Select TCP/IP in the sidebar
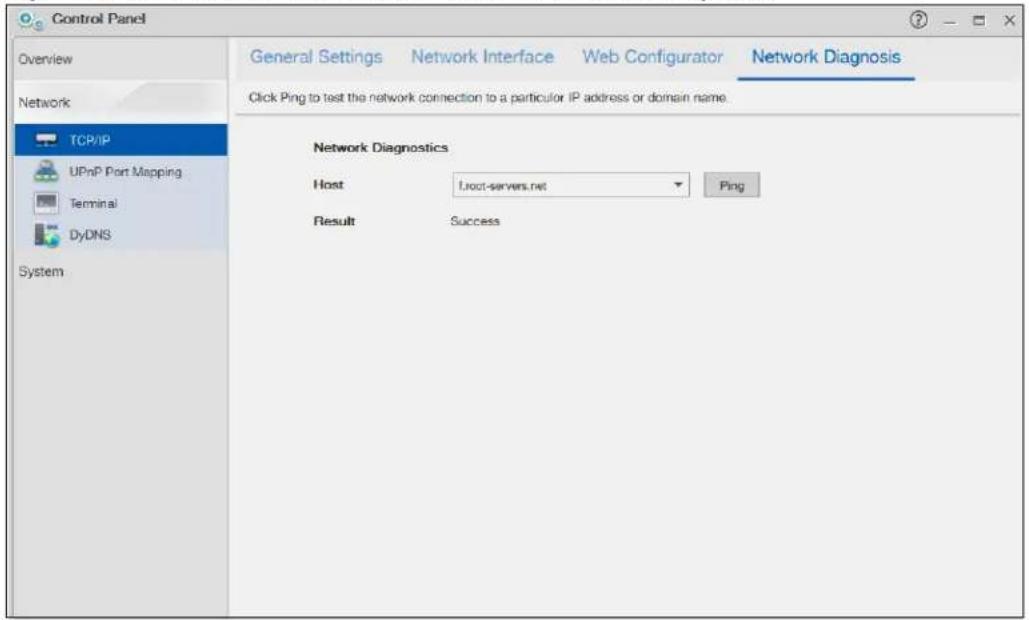Screen dimensions: 1029x620 (x=121, y=140)
